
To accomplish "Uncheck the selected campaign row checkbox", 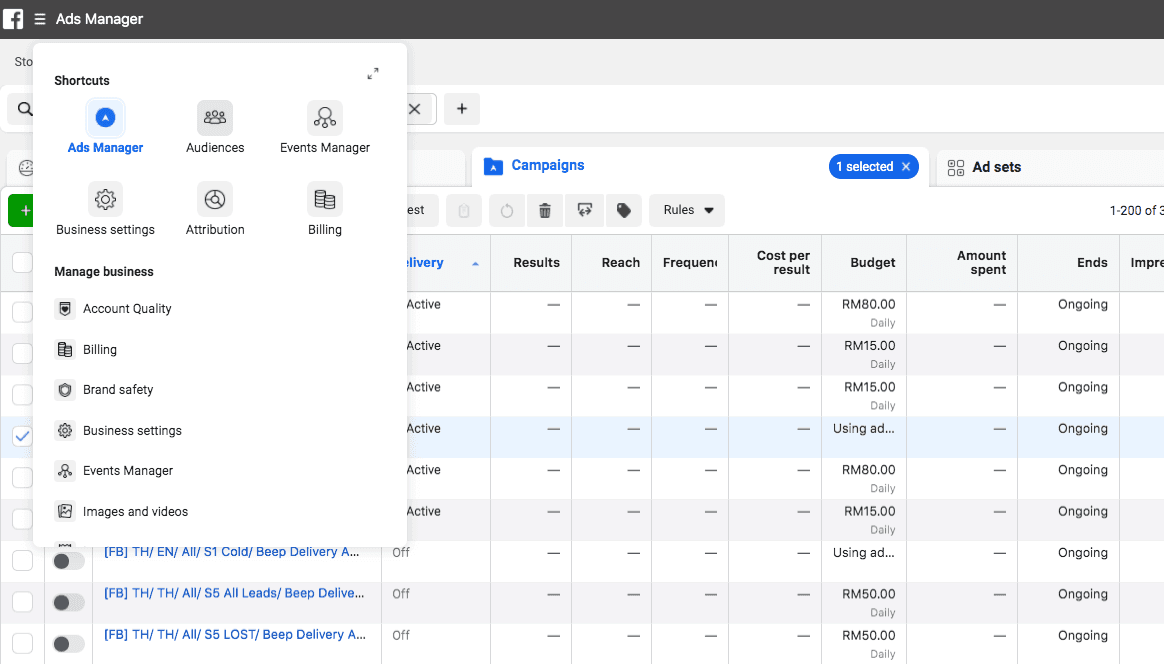I will tap(22, 436).
